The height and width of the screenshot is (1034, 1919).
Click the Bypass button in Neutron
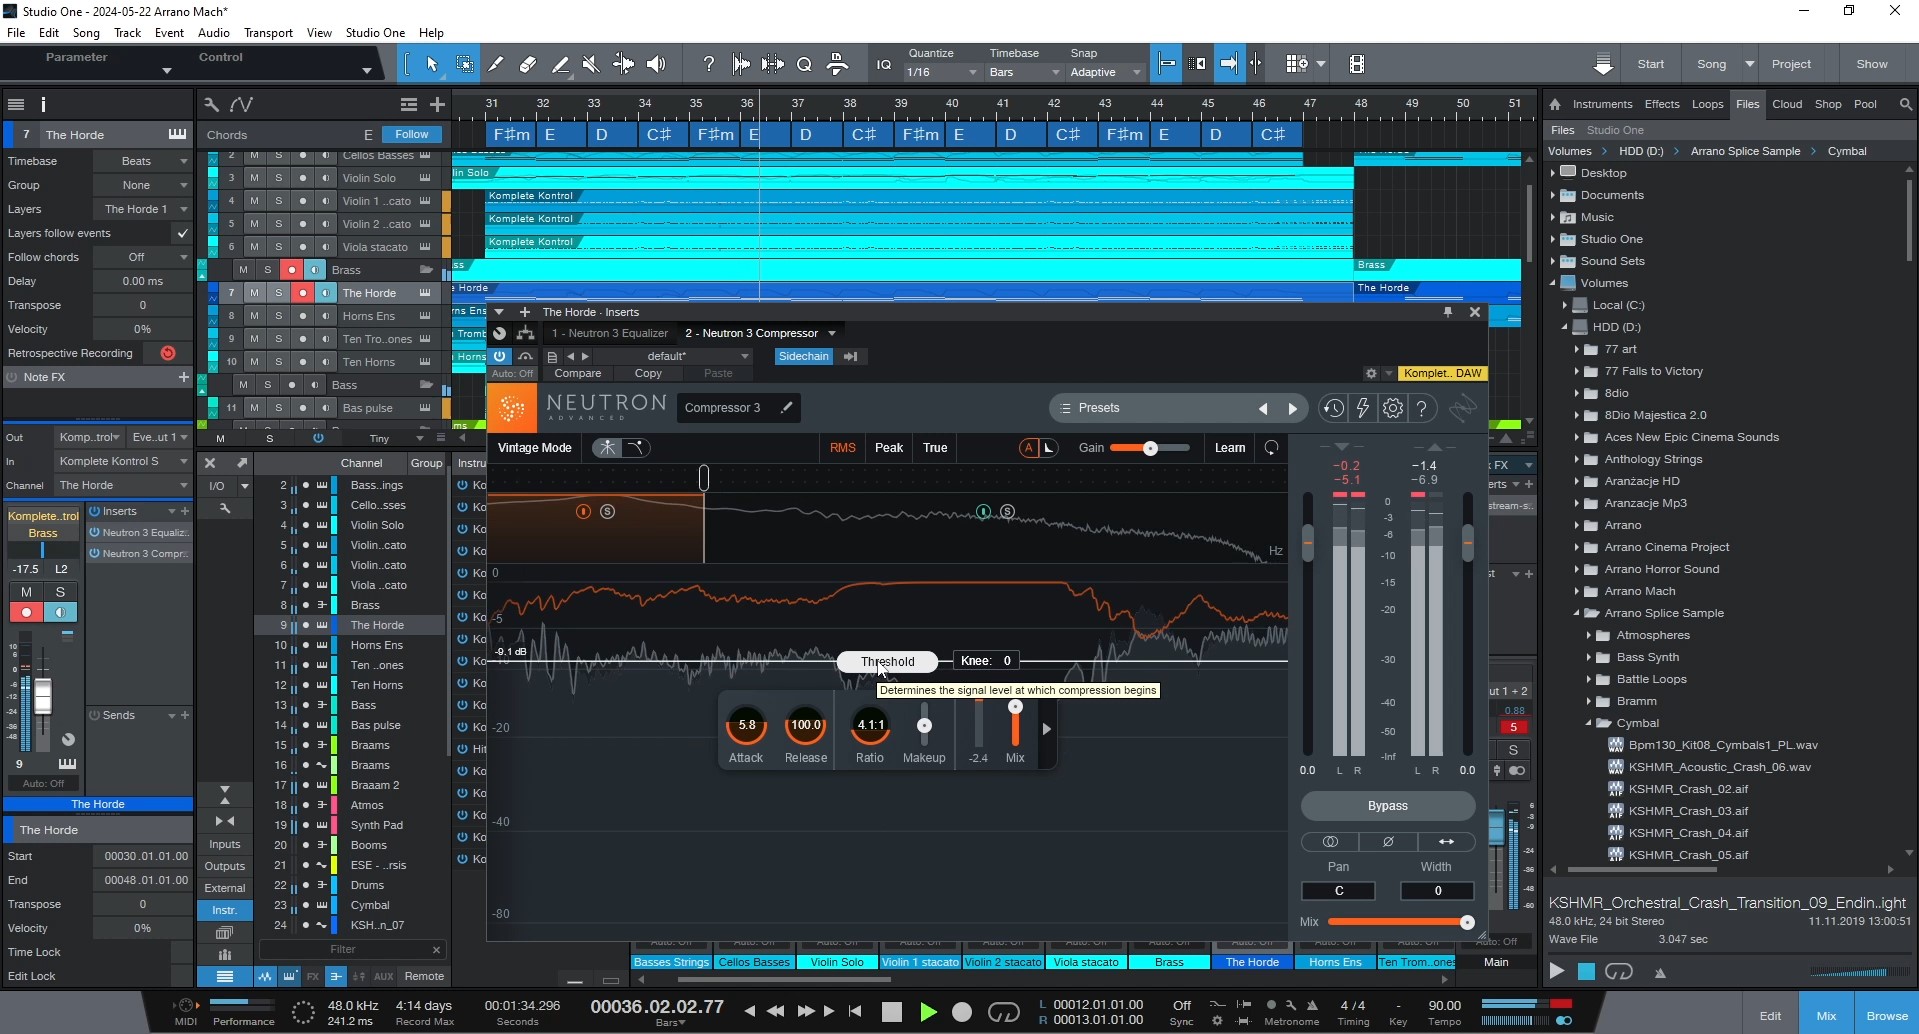1387,806
